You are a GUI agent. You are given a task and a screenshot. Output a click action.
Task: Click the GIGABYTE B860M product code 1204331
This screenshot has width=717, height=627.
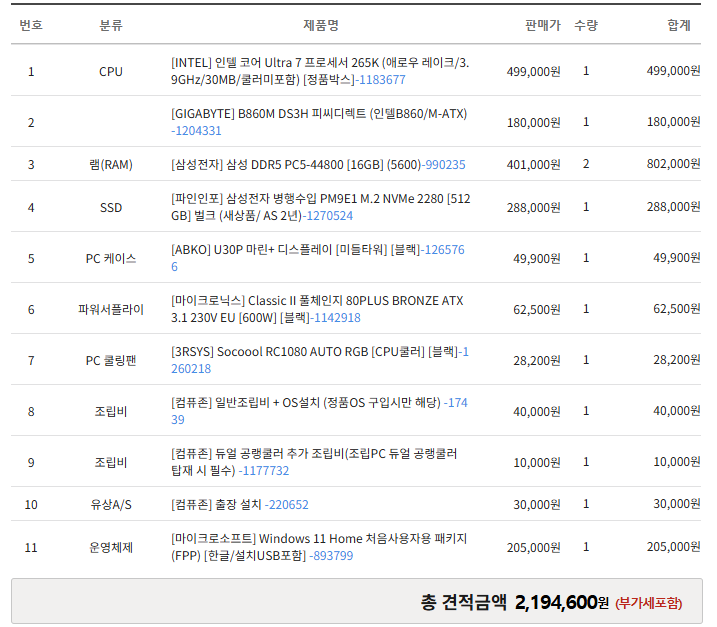coord(197,131)
